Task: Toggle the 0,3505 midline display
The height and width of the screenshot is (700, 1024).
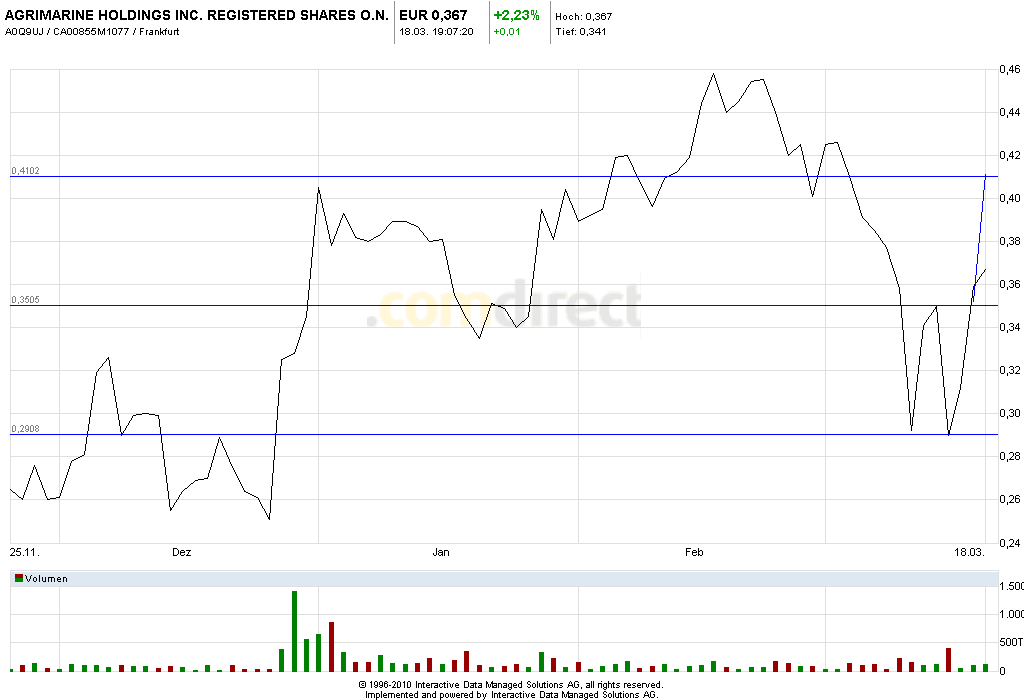Action: coord(24,297)
